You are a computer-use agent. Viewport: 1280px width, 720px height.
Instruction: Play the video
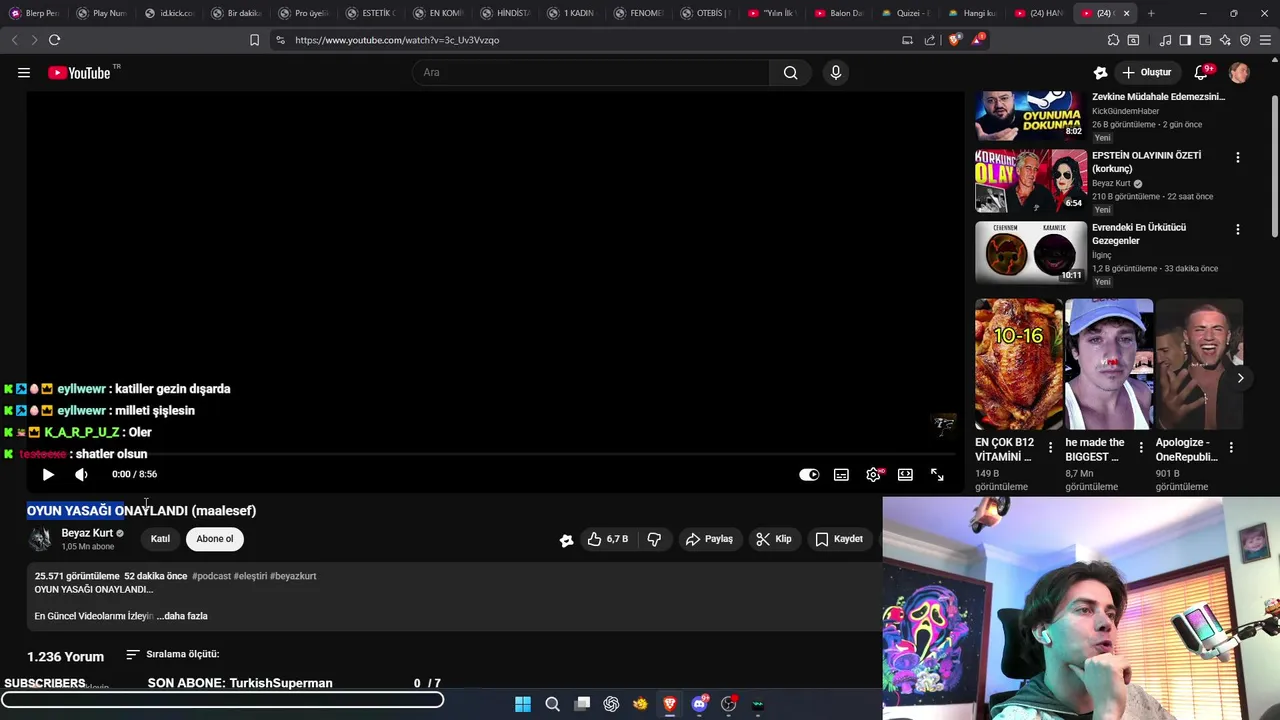(x=48, y=474)
